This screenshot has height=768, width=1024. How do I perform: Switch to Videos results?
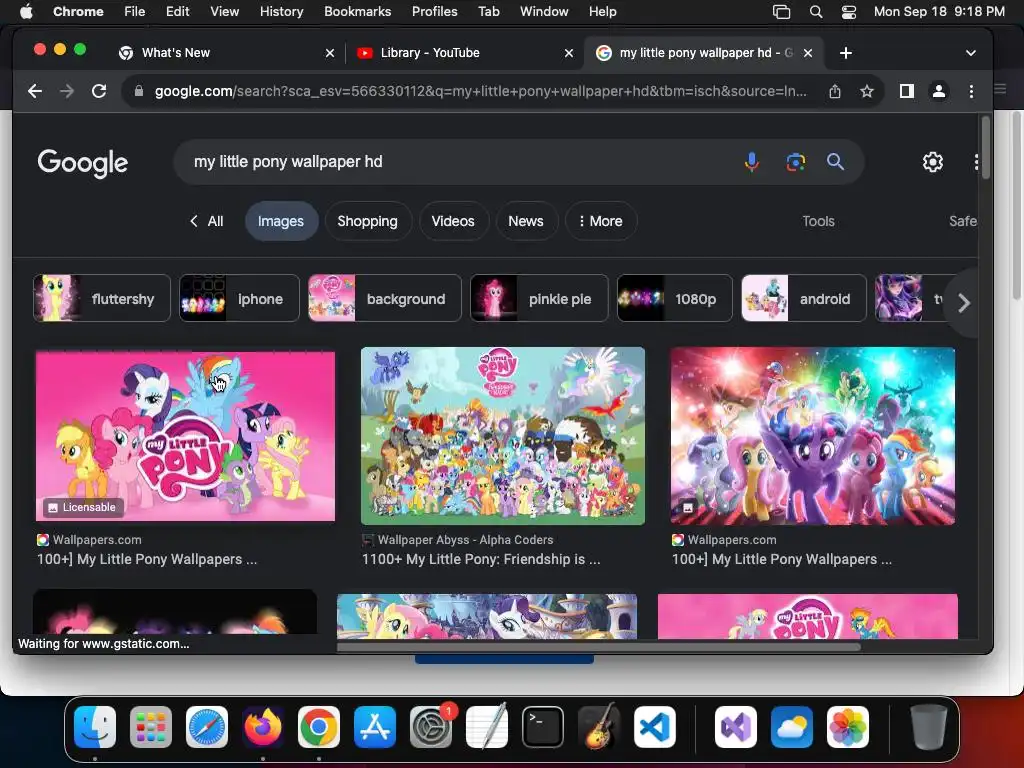(x=453, y=221)
